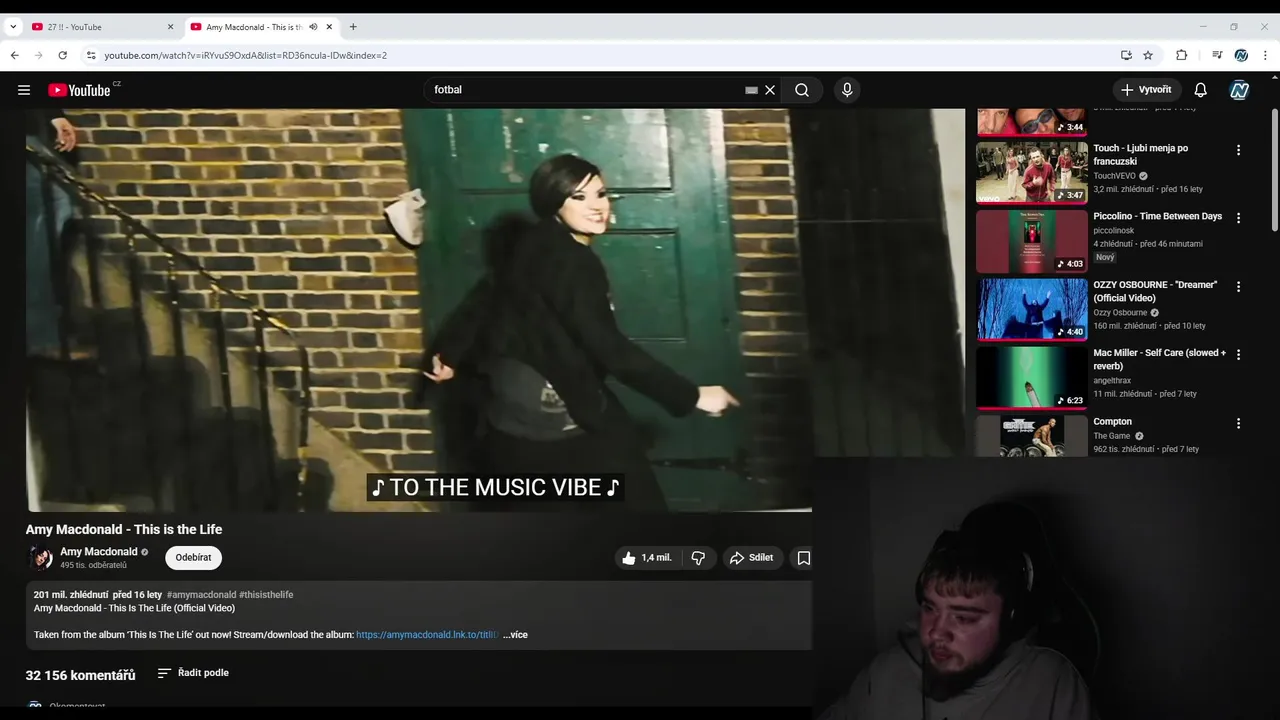Open the notifications bell
The height and width of the screenshot is (720, 1280).
click(x=1201, y=90)
